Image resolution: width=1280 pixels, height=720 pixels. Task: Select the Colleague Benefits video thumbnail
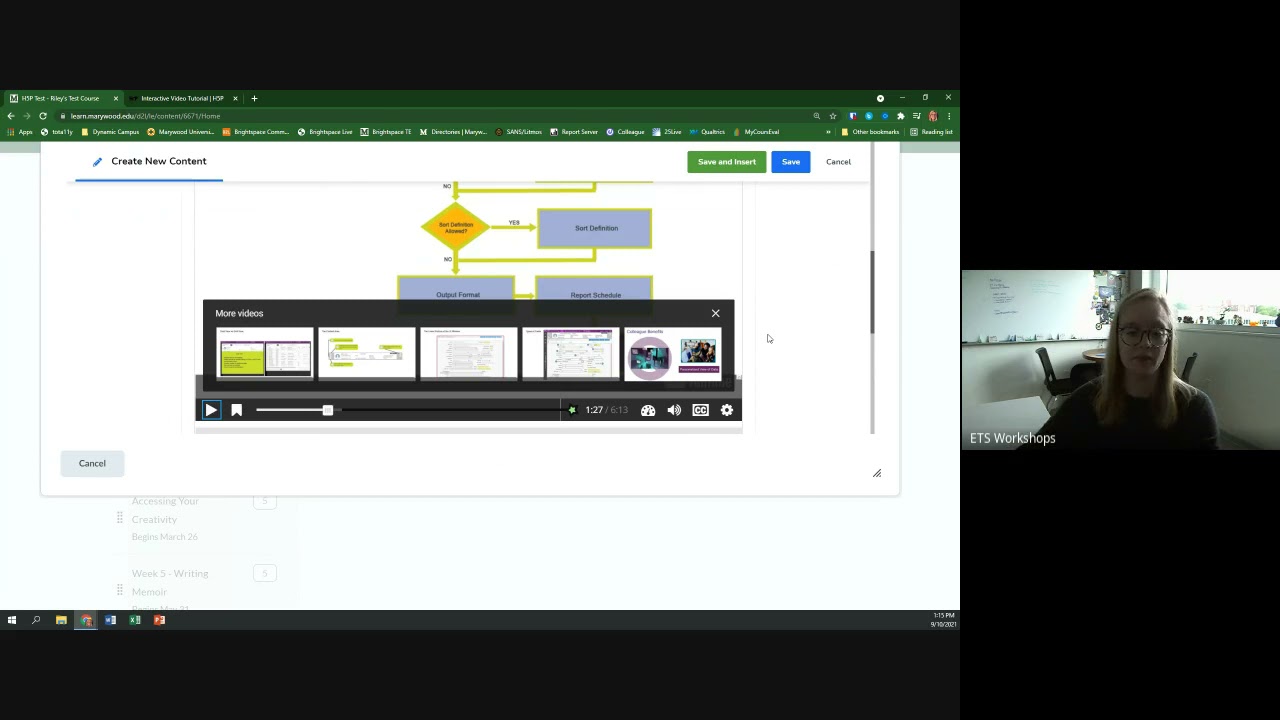pyautogui.click(x=673, y=354)
